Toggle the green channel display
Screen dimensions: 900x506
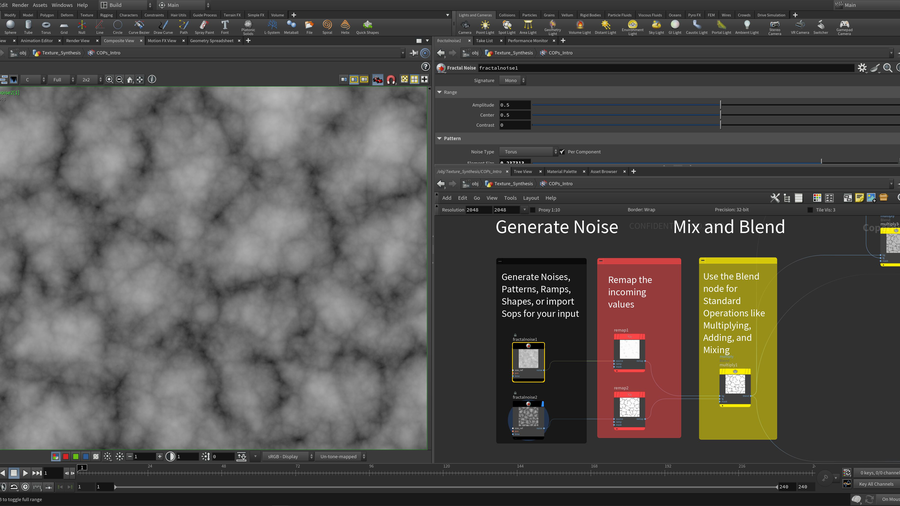click(x=75, y=457)
